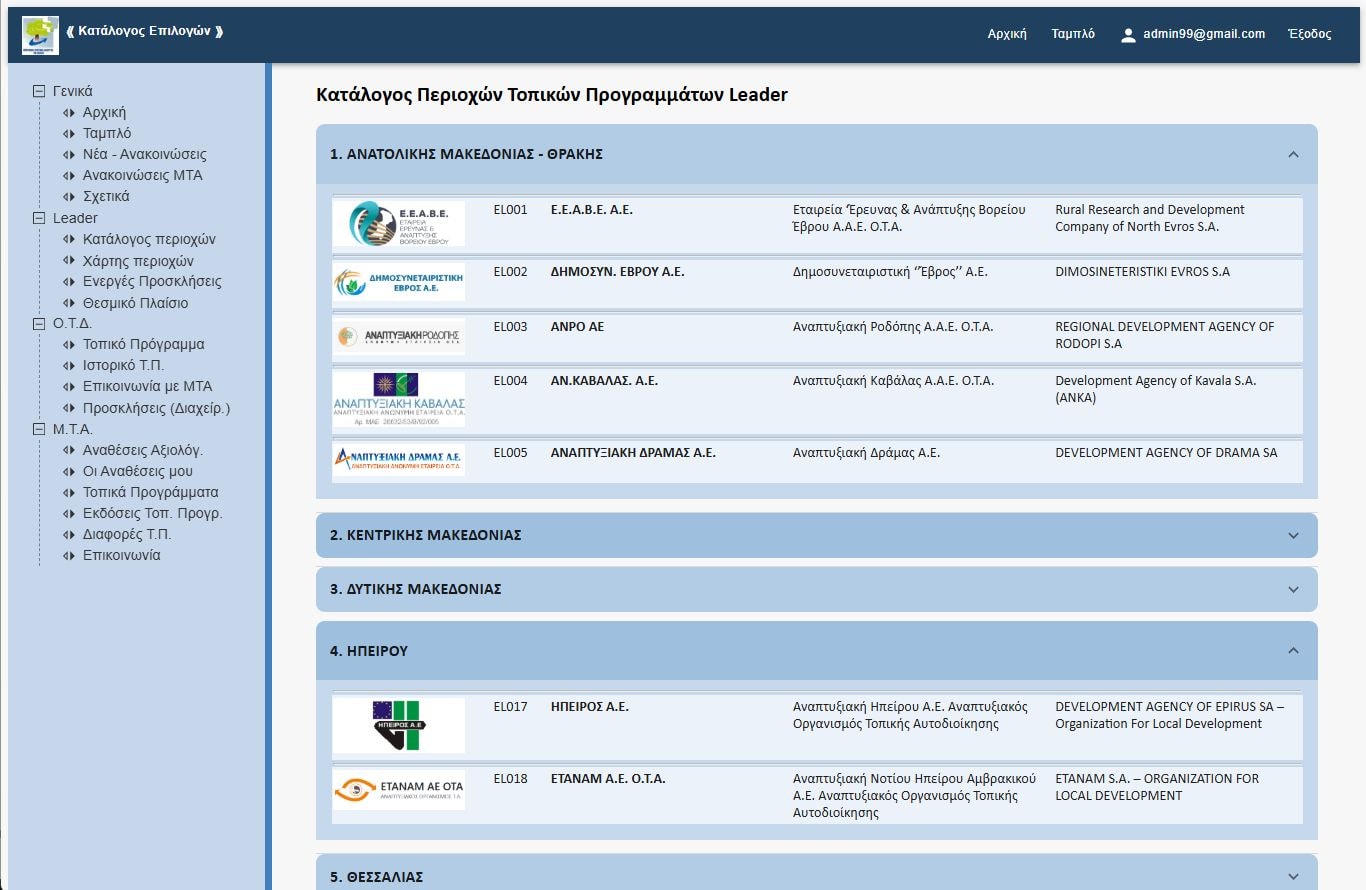Click the Έξοδος logout link
Image resolution: width=1366 pixels, height=890 pixels.
(x=1310, y=34)
